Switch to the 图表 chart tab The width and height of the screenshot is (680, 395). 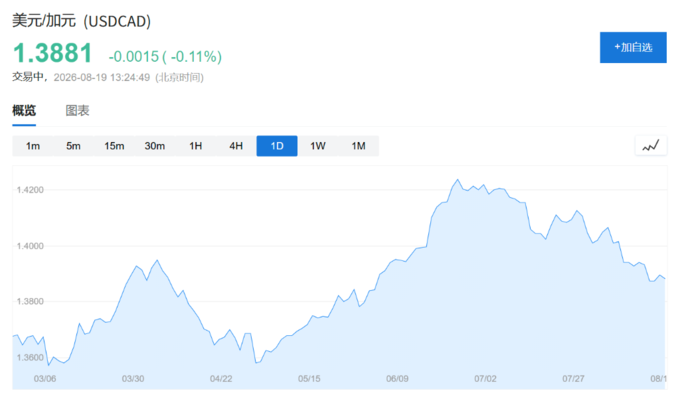(x=77, y=111)
